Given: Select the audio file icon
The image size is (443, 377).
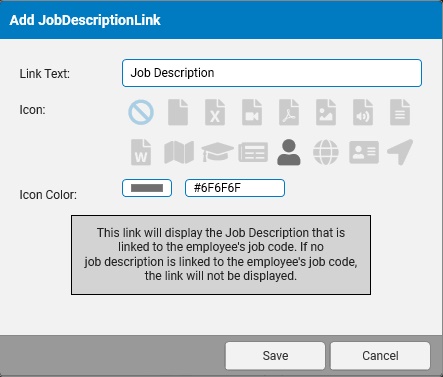Looking at the screenshot, I should [x=363, y=112].
